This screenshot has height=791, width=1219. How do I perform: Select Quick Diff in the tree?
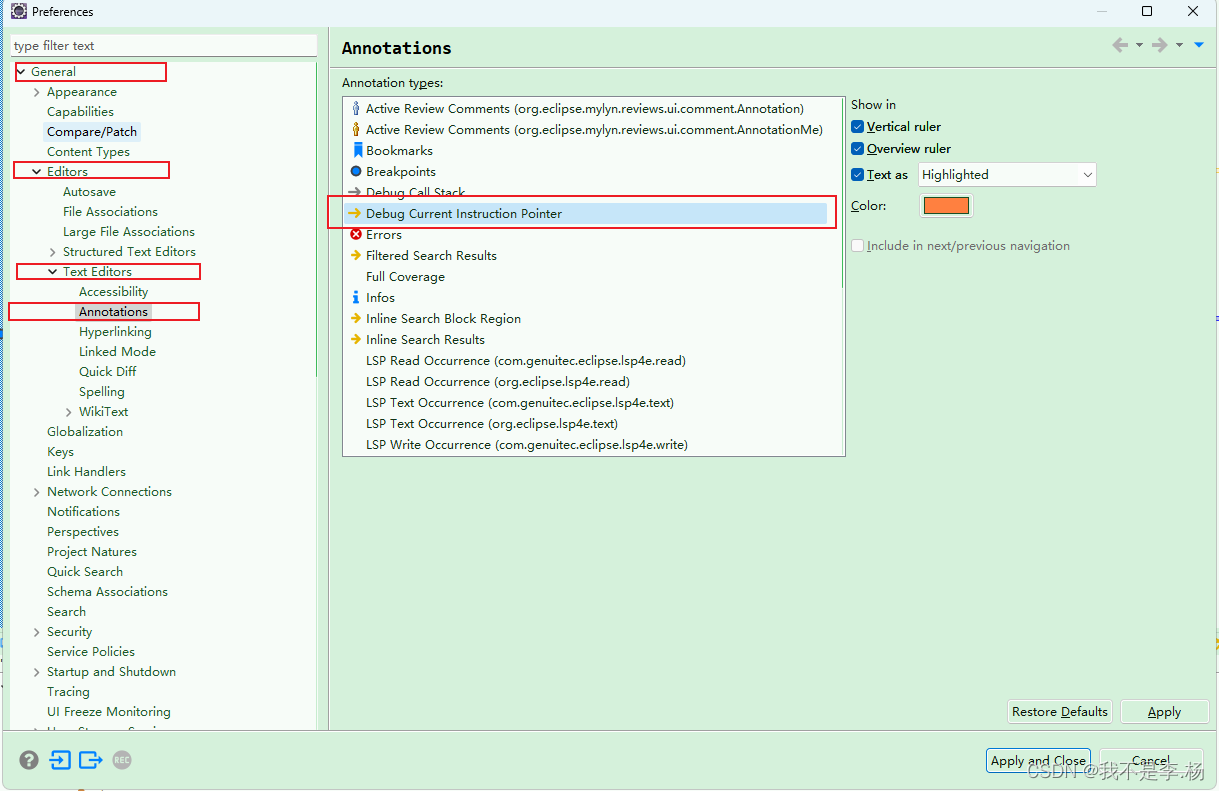click(108, 372)
